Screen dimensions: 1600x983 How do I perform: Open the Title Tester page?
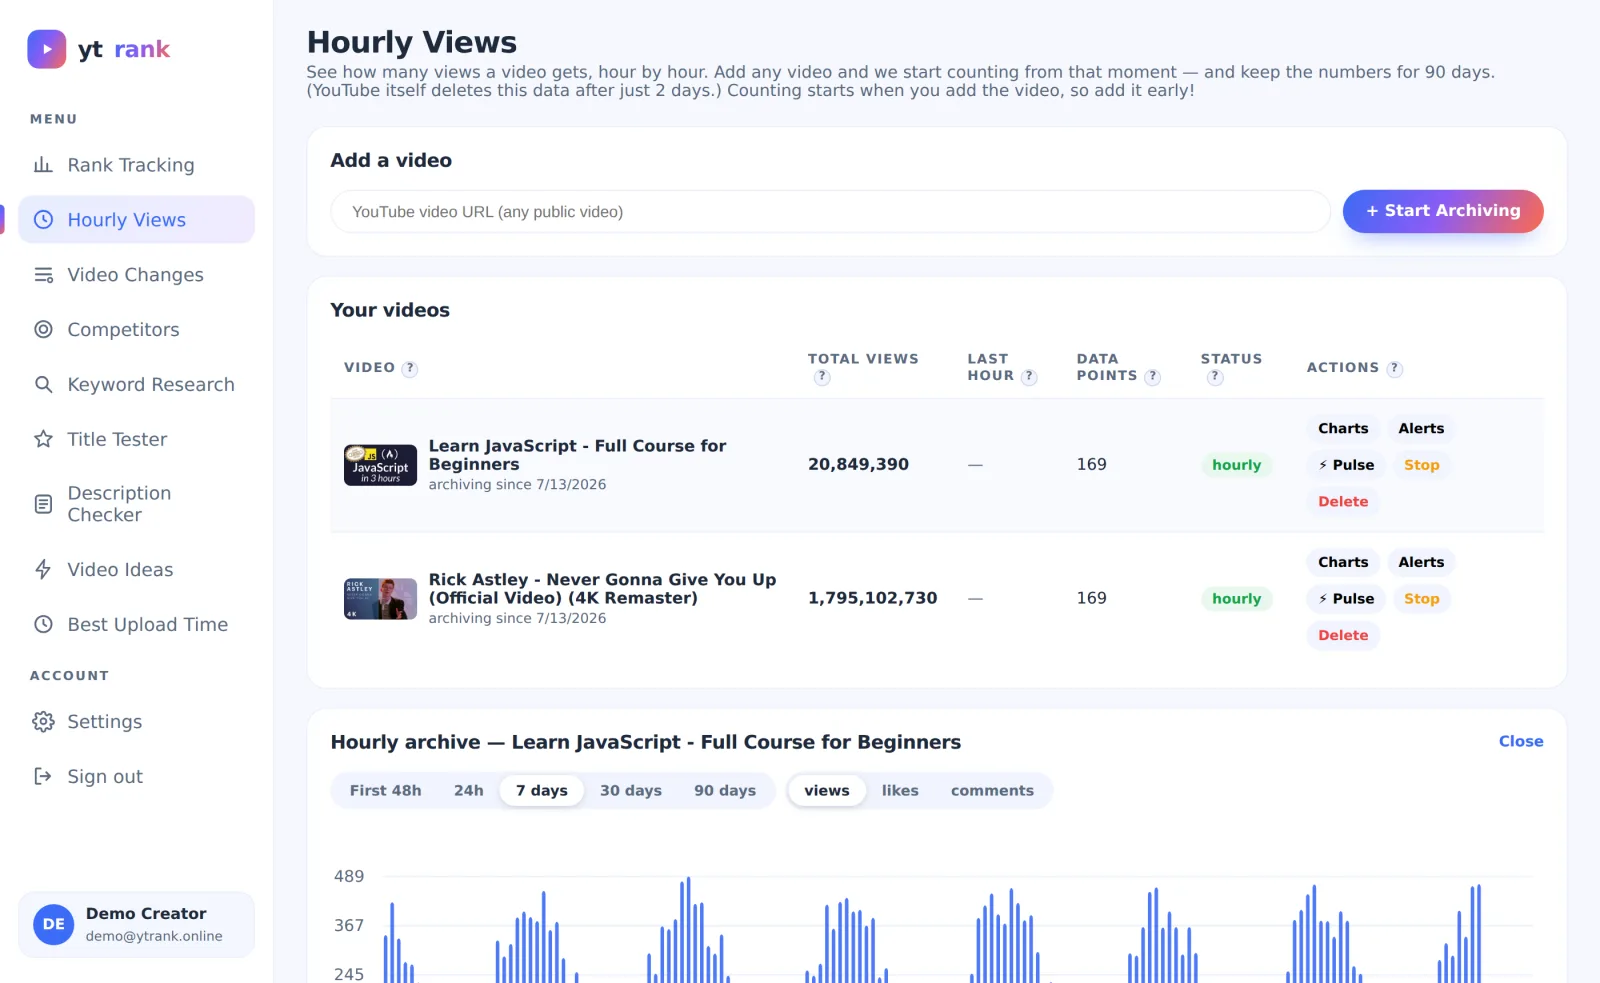tap(136, 439)
